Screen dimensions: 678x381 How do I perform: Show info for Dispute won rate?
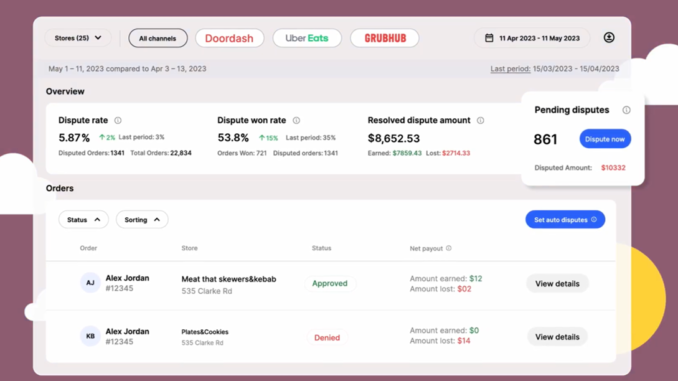pos(296,120)
